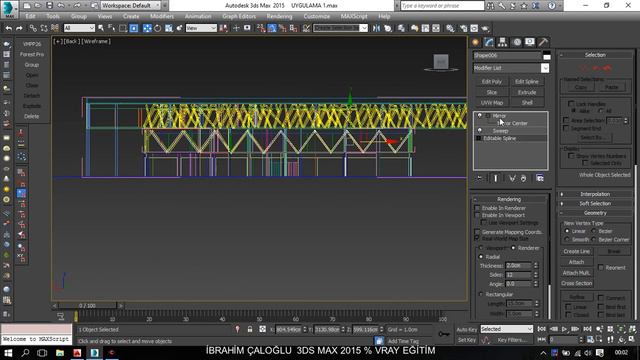
Task: Check the Show Vertex Numbers checkbox
Action: (x=571, y=156)
